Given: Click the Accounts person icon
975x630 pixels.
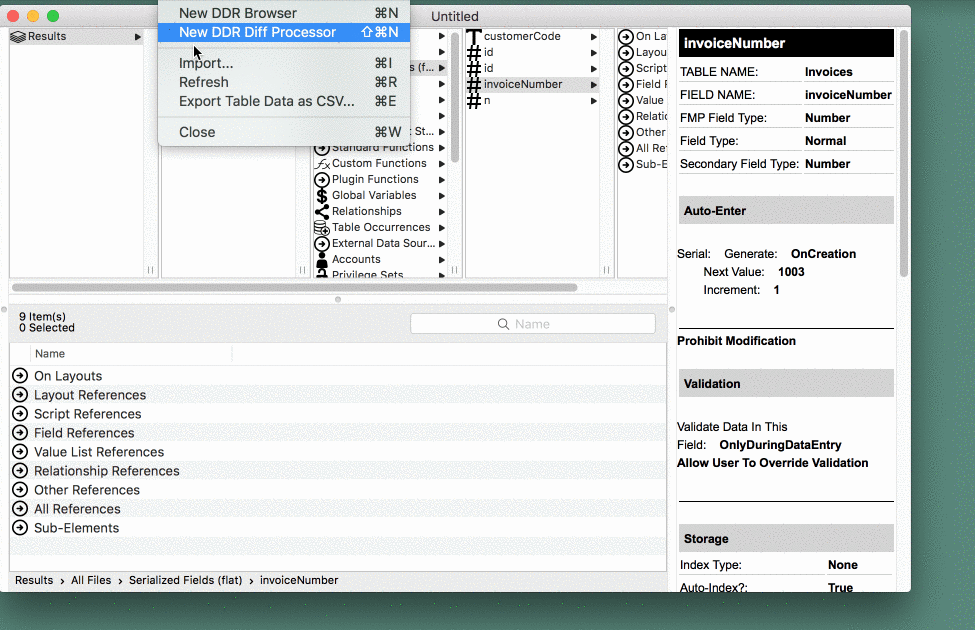Looking at the screenshot, I should [321, 259].
